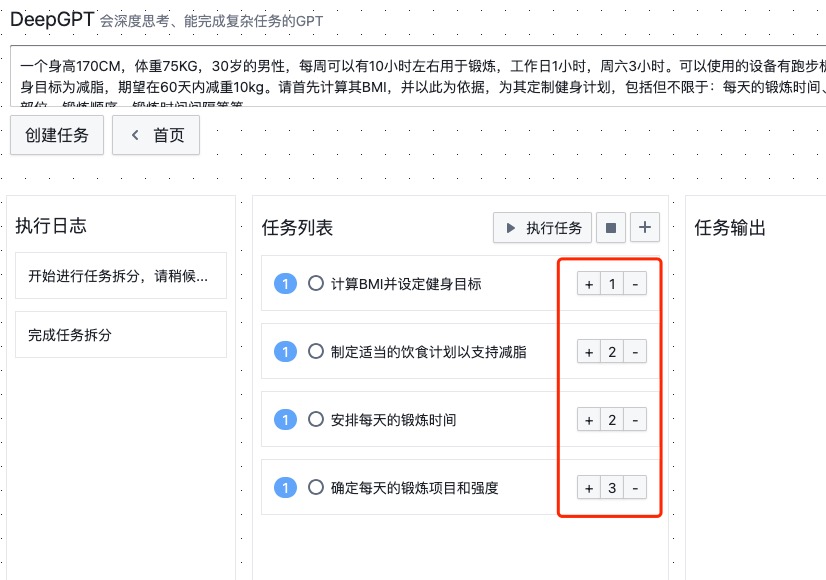The image size is (826, 580).
Task: Go back via the 首页 button
Action: [156, 135]
